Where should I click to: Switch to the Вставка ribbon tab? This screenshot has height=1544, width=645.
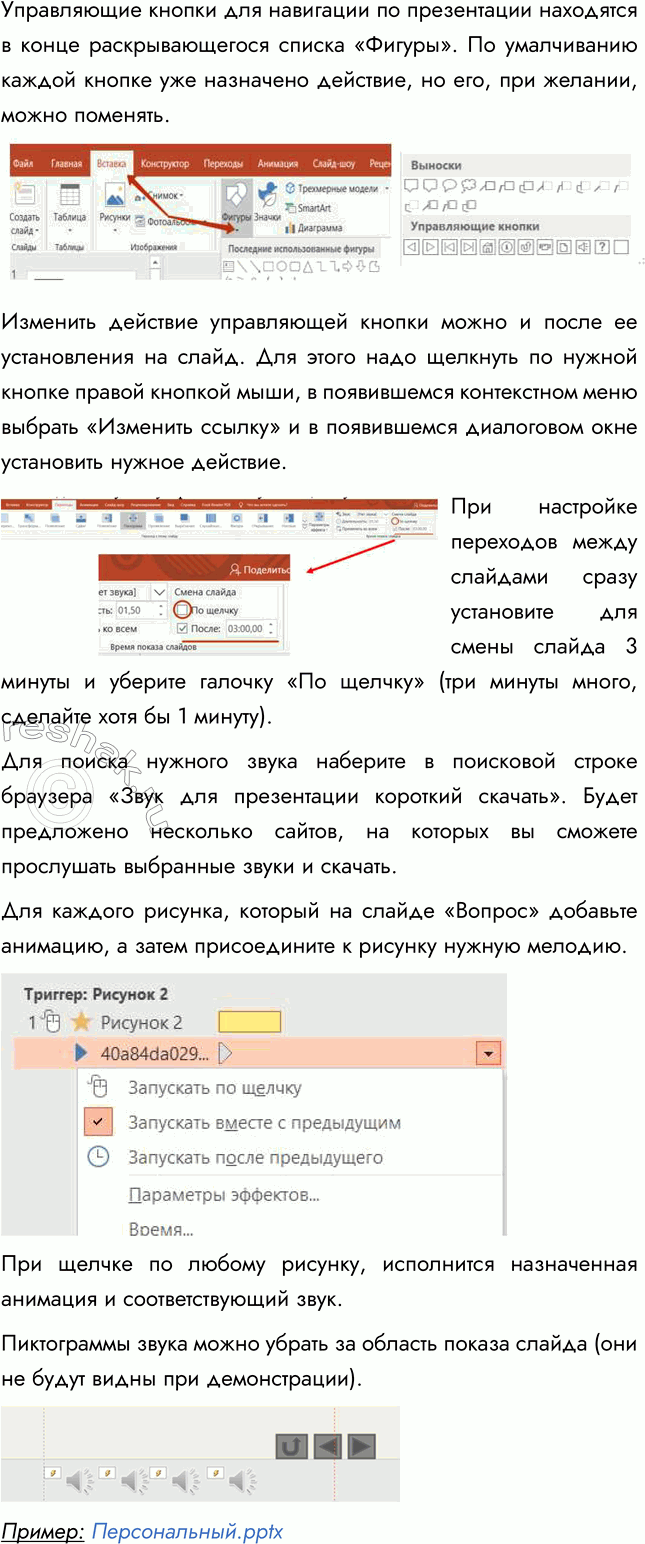111,164
